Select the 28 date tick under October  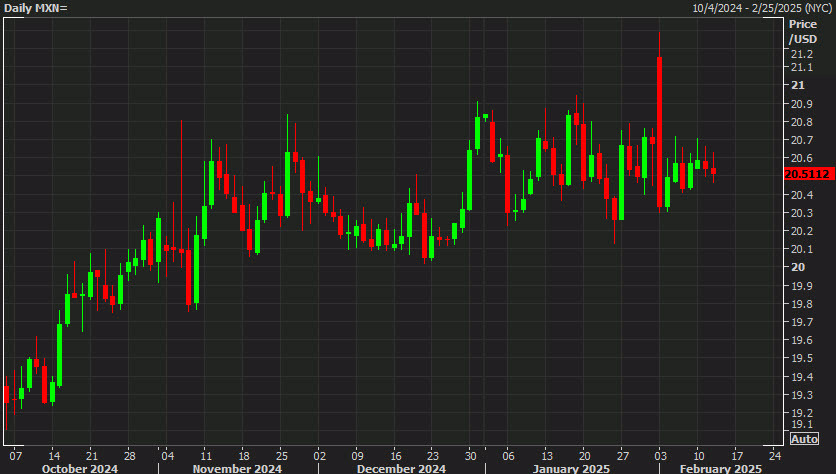click(130, 456)
